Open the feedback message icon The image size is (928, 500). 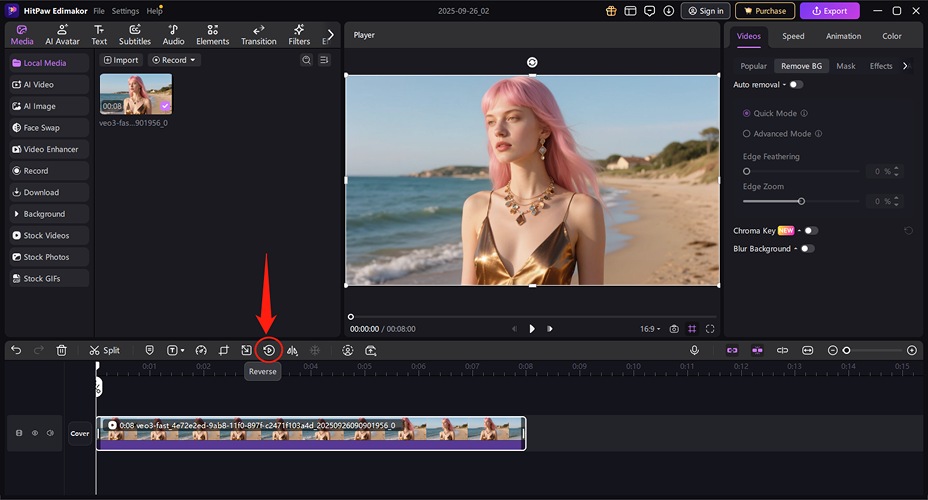coord(649,11)
